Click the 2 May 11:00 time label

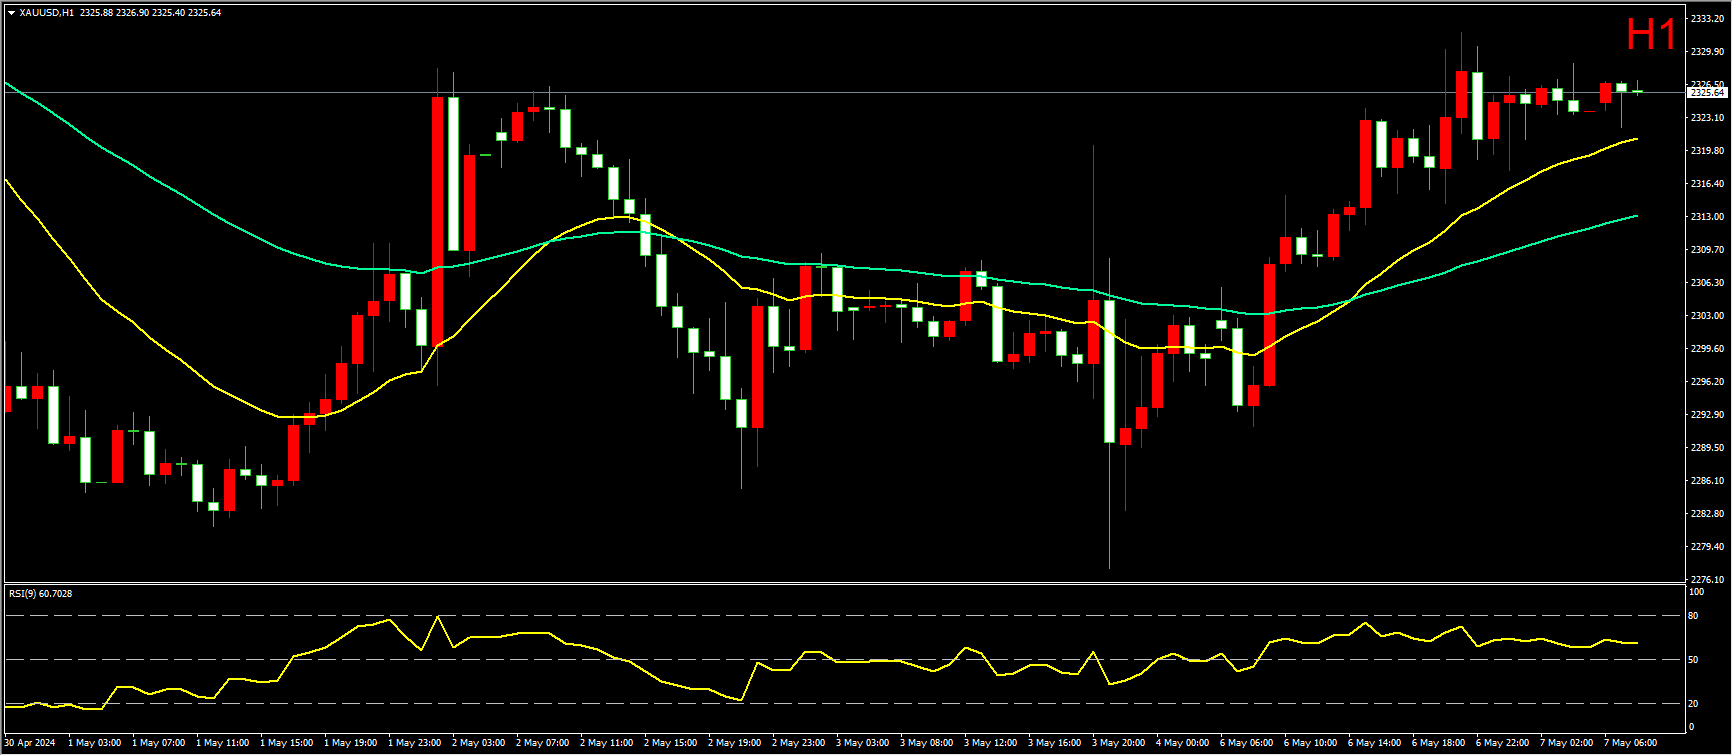click(x=607, y=743)
